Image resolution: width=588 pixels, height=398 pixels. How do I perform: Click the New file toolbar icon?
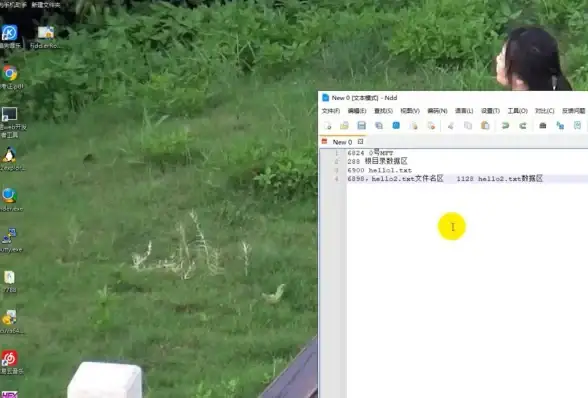(x=327, y=126)
